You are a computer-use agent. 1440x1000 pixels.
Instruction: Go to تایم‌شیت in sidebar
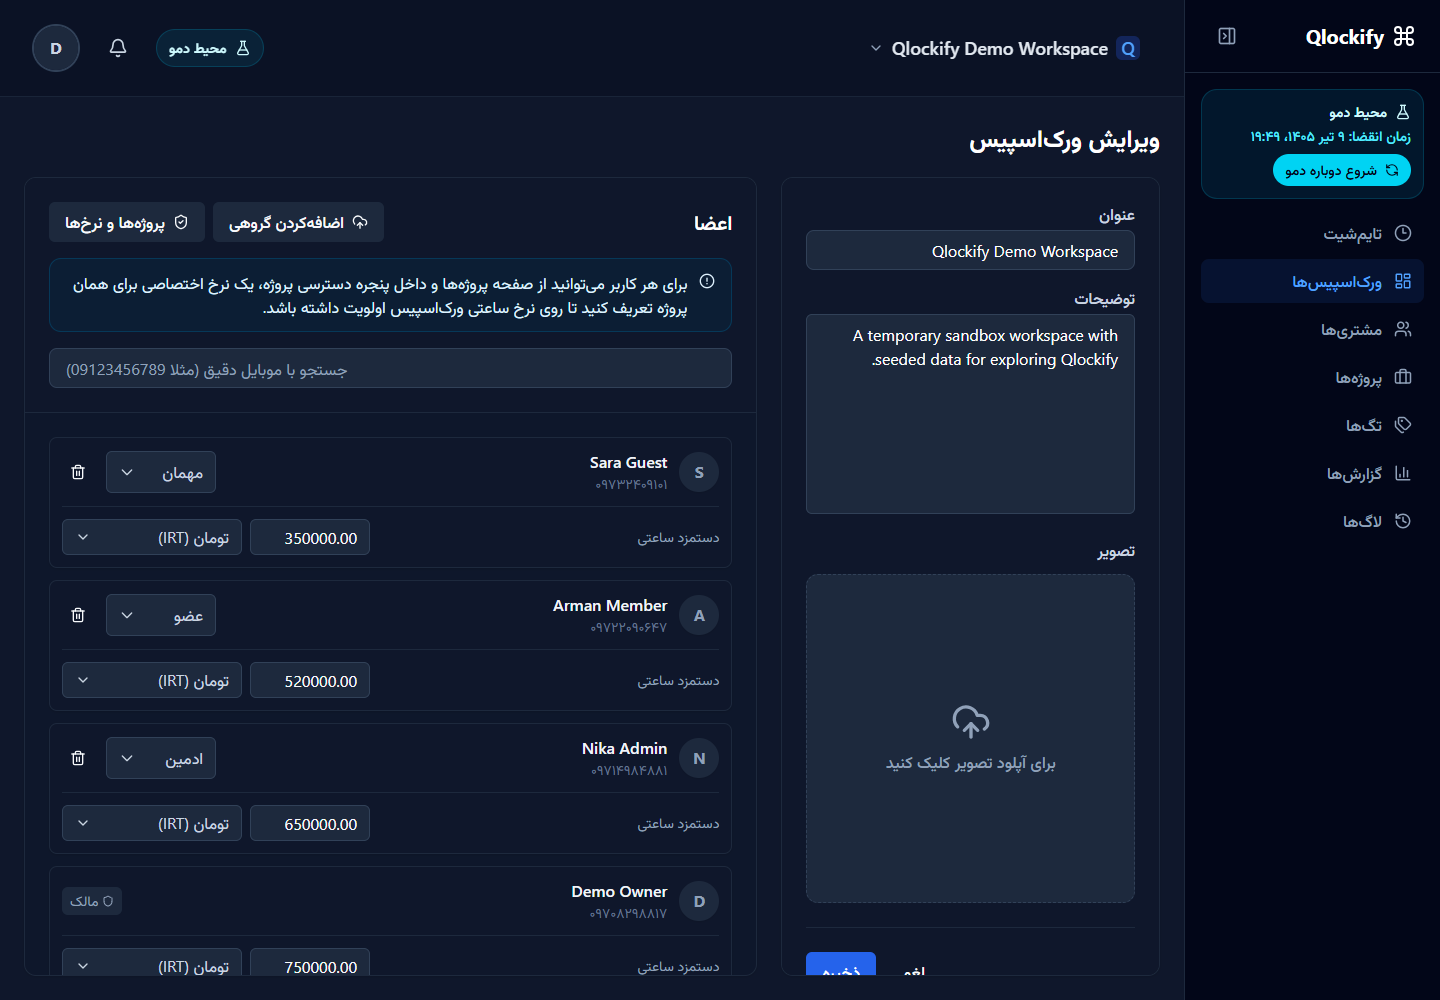tap(1312, 233)
